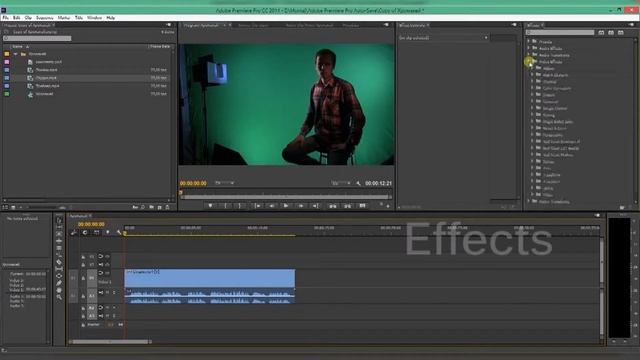Collapse the bin in Project panel
The image size is (640, 360).
point(16,54)
